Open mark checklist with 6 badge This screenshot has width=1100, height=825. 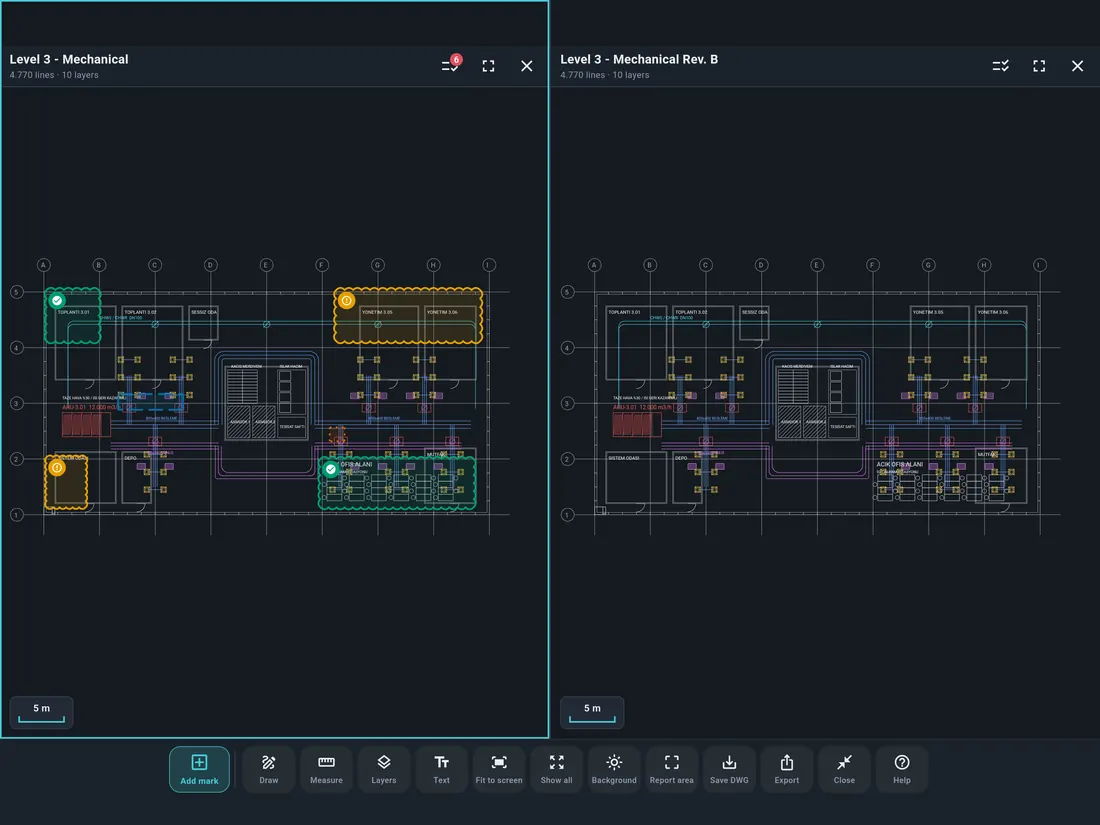click(450, 65)
